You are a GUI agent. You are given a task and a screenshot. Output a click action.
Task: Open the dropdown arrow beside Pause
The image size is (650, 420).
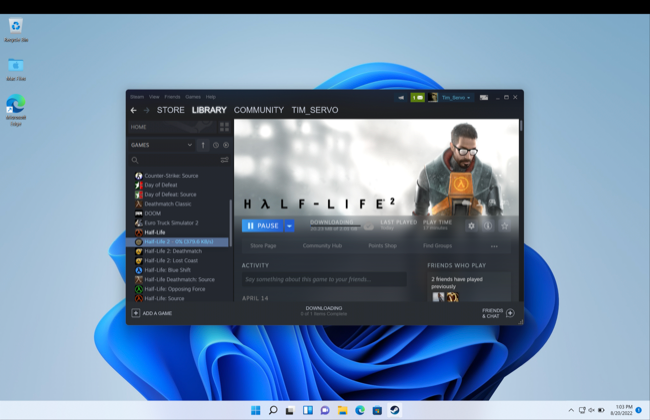(289, 226)
